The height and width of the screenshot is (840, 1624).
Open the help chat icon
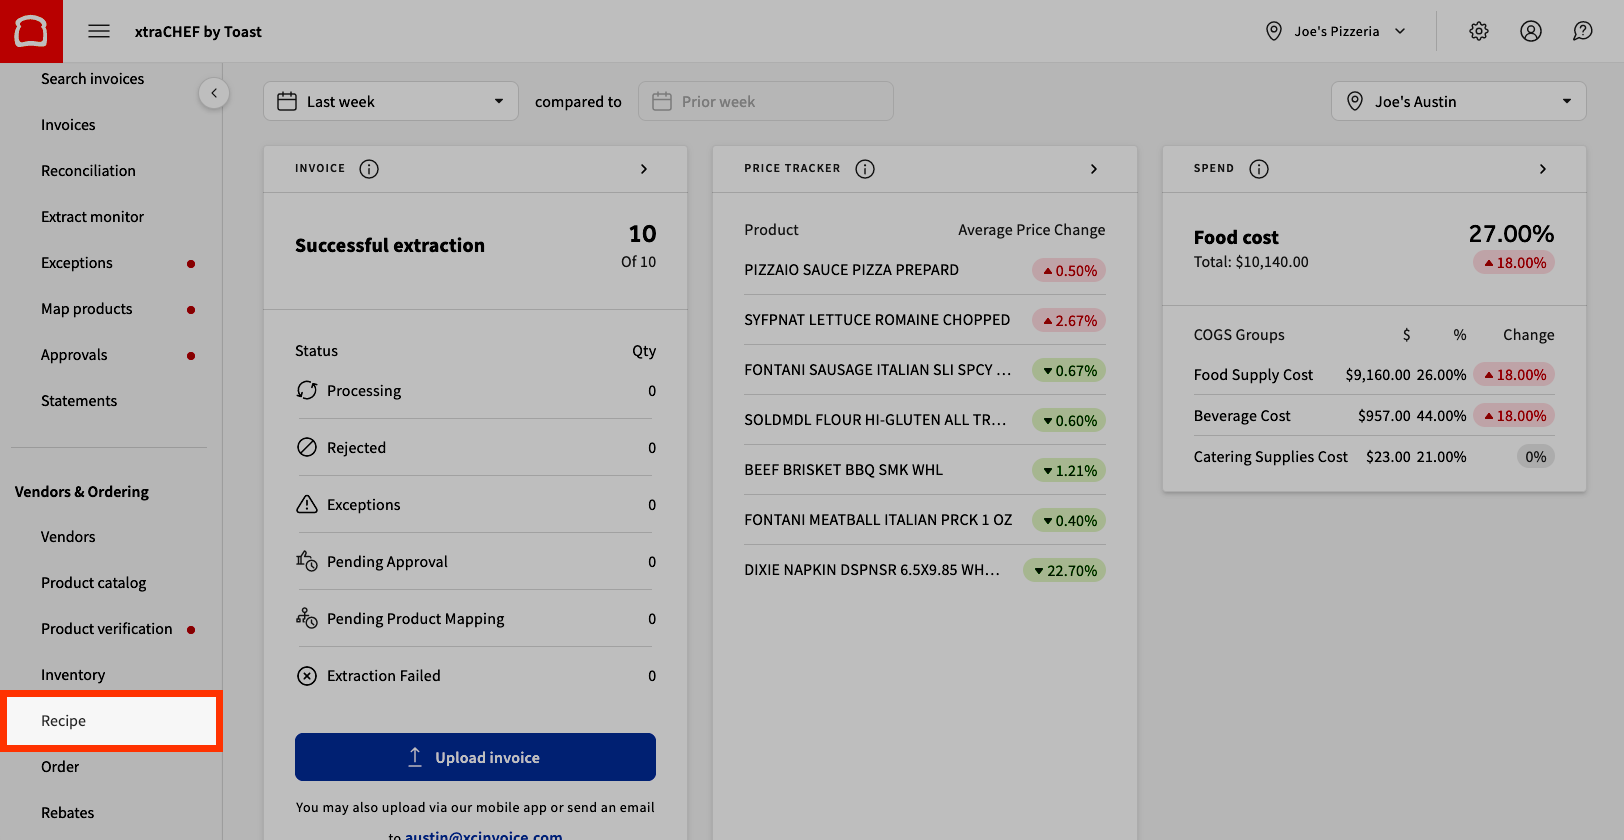(1582, 31)
